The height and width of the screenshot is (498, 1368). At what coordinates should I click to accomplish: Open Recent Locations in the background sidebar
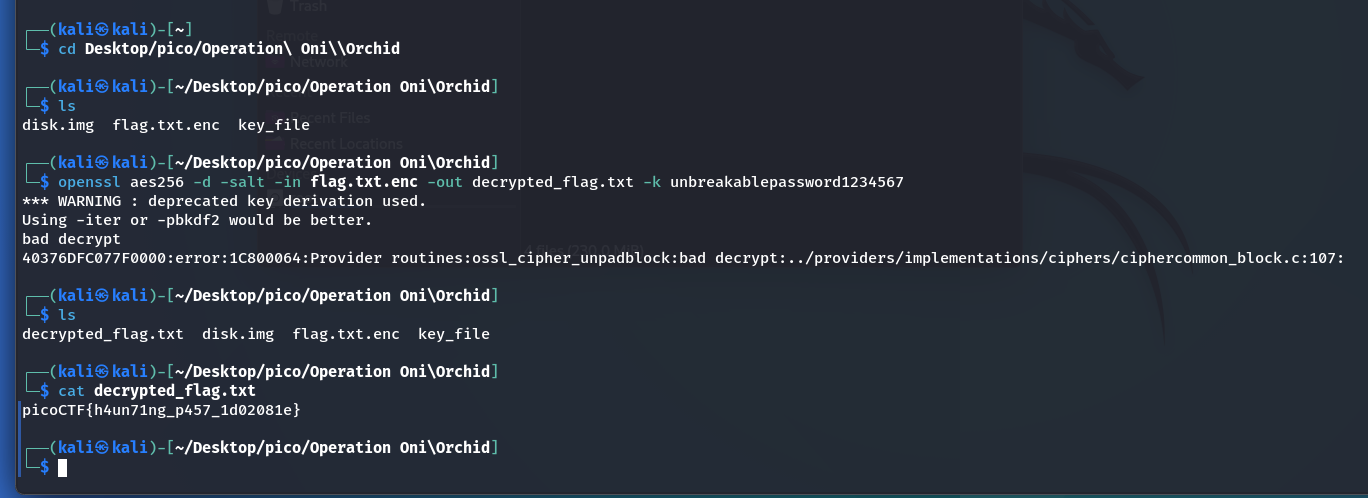pyautogui.click(x=346, y=143)
